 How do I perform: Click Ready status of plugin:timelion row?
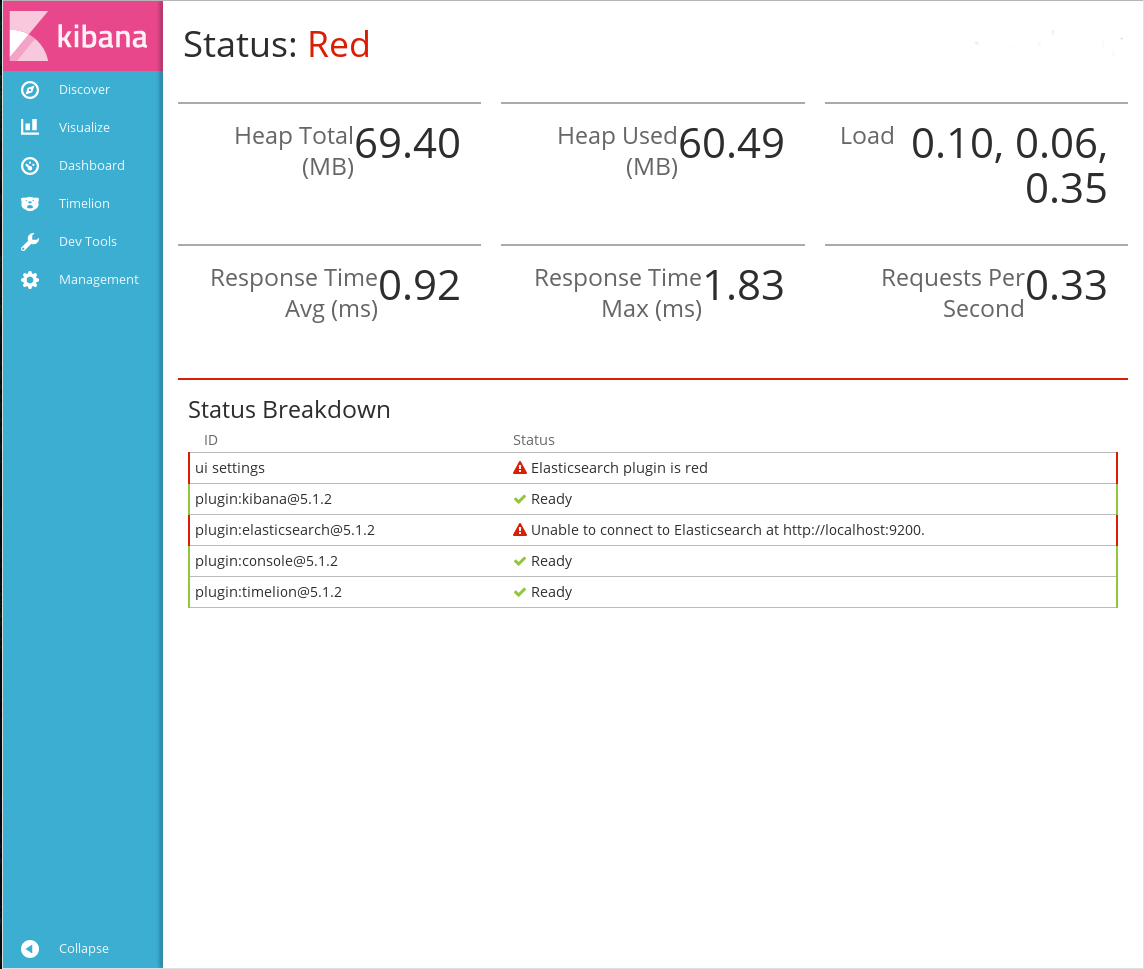552,592
